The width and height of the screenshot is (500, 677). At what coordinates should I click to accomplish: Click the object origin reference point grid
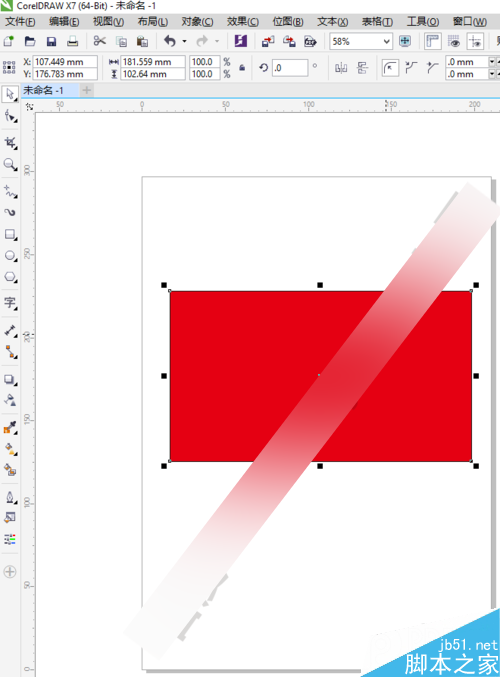pyautogui.click(x=9, y=68)
